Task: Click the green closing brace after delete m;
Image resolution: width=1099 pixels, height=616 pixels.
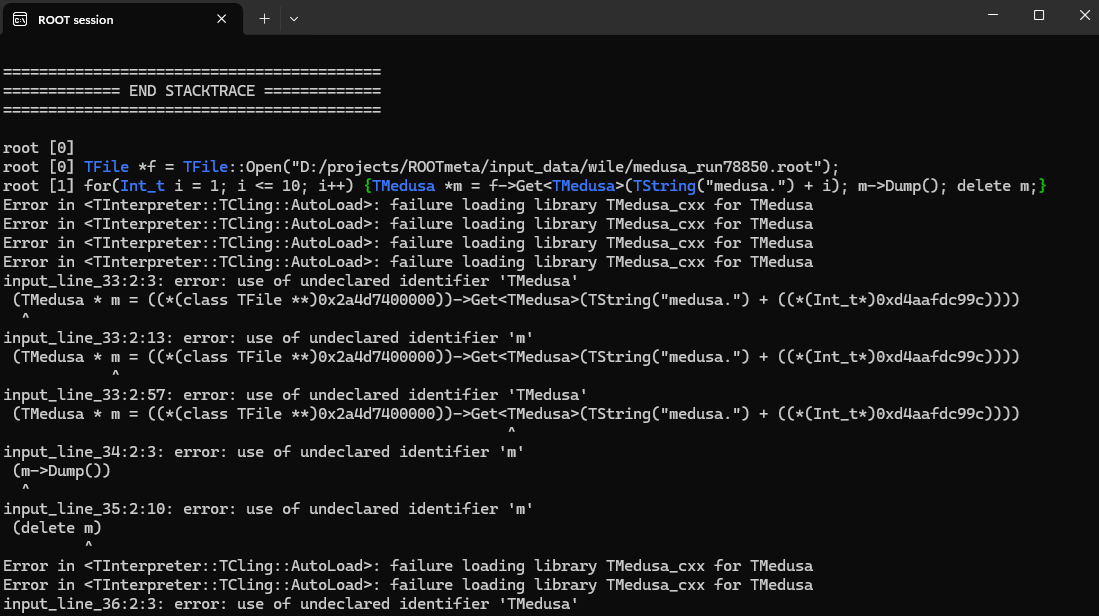Action: pyautogui.click(x=1042, y=186)
